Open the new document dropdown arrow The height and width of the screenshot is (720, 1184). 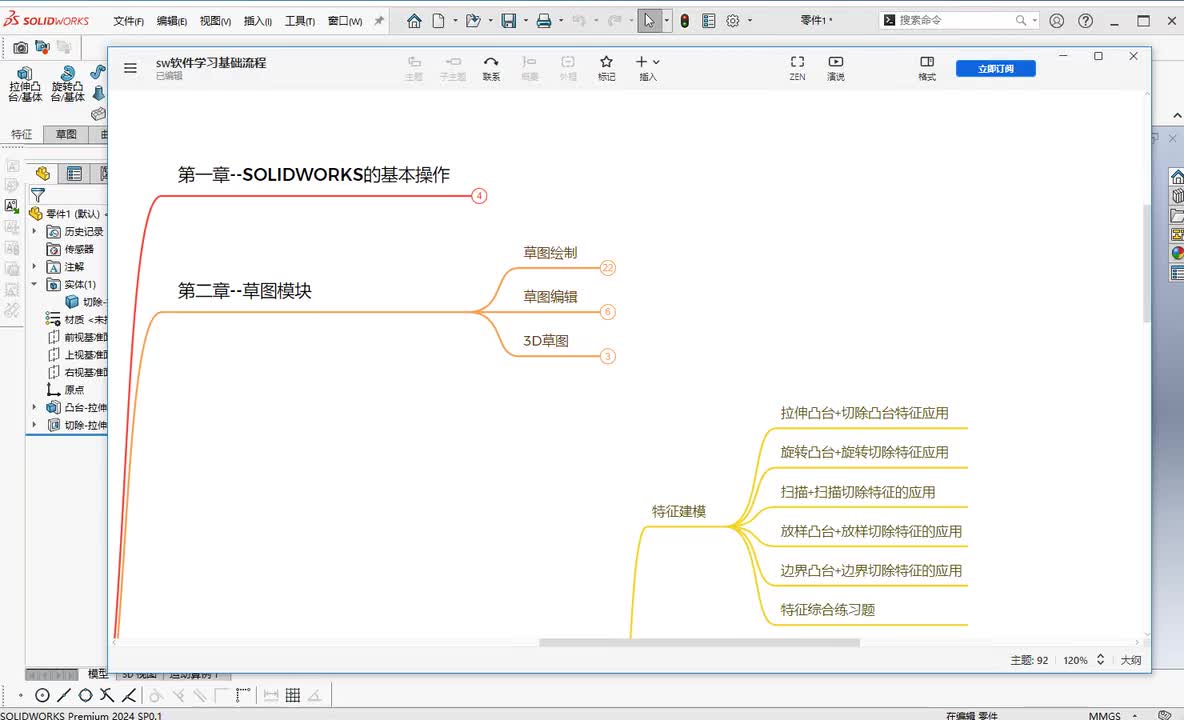pyautogui.click(x=455, y=20)
